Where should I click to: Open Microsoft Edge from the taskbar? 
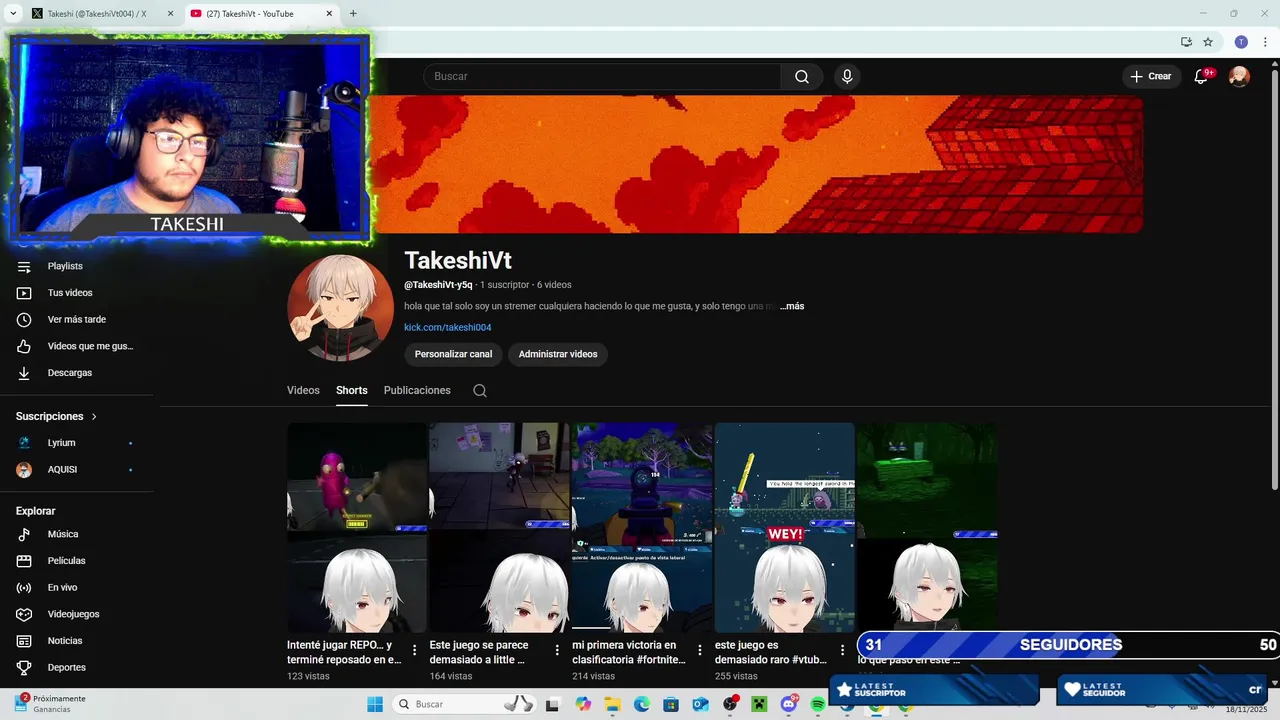point(642,705)
